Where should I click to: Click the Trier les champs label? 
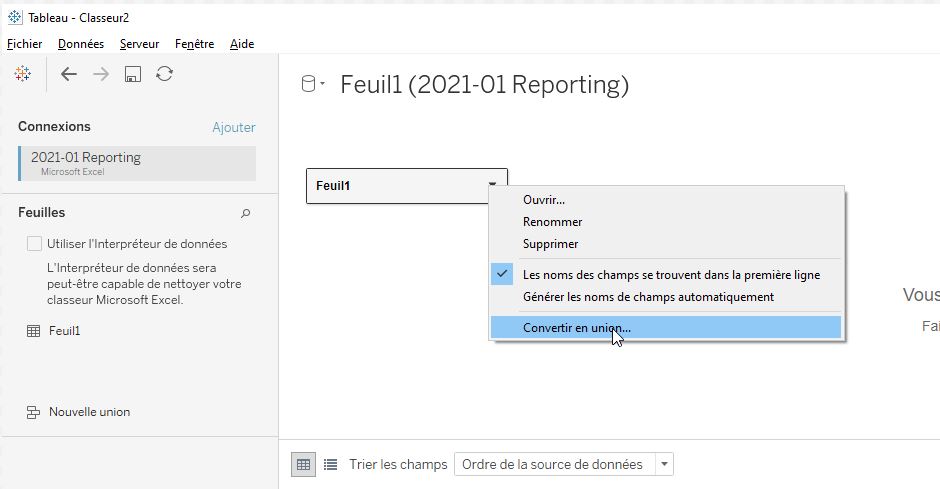click(398, 464)
